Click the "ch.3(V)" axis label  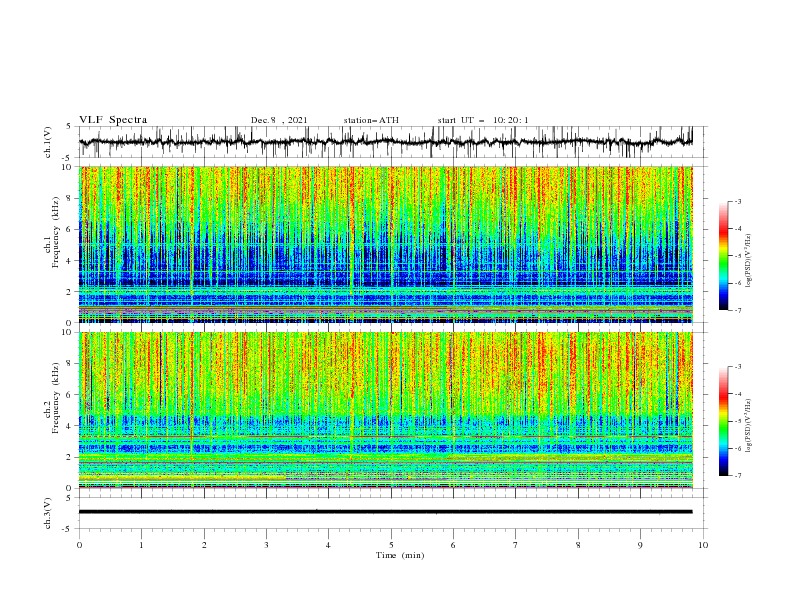[48, 513]
